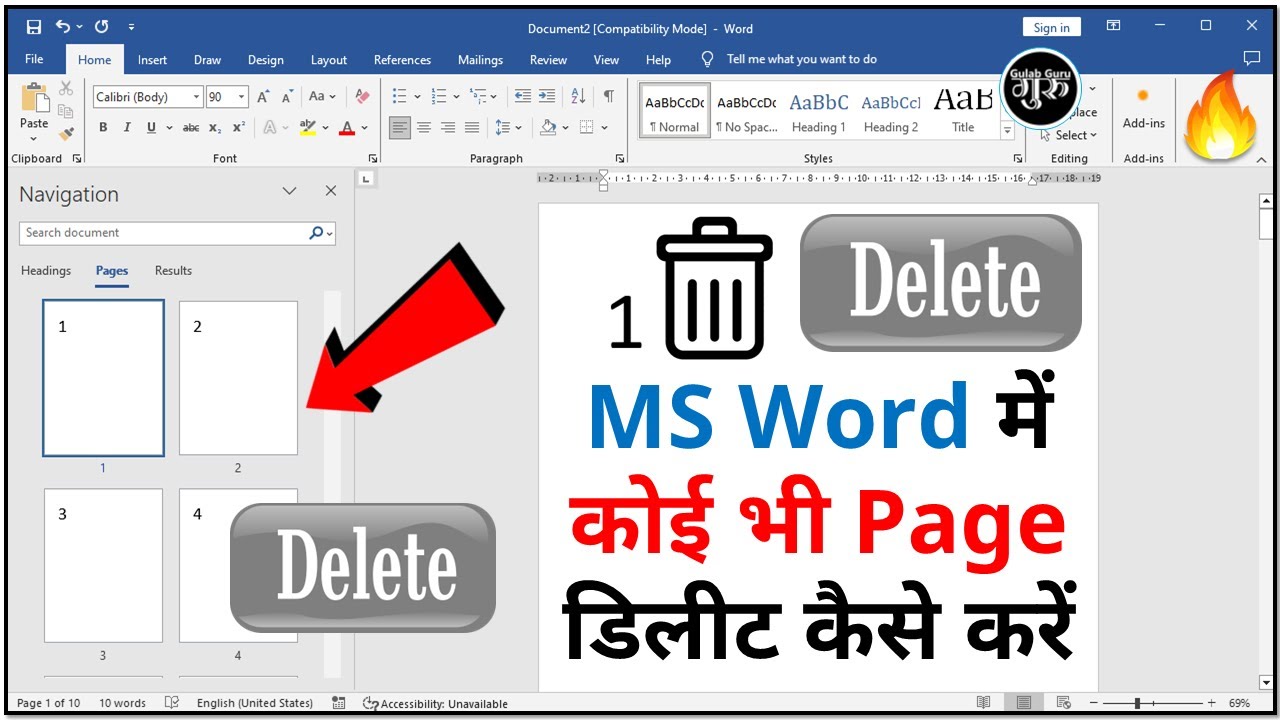Switch to Results tab in Navigation
The image size is (1280, 720).
[x=173, y=271]
